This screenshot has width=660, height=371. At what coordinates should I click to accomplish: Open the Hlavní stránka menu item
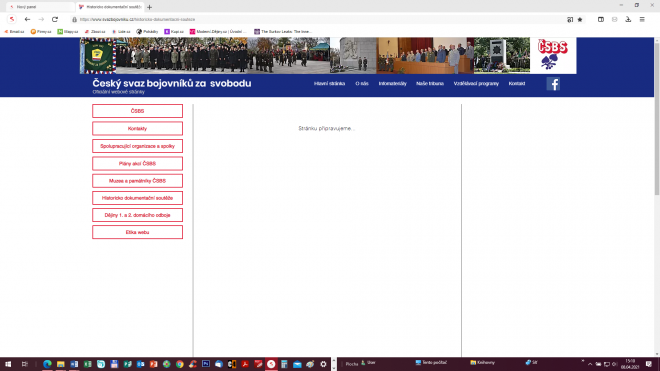click(329, 83)
